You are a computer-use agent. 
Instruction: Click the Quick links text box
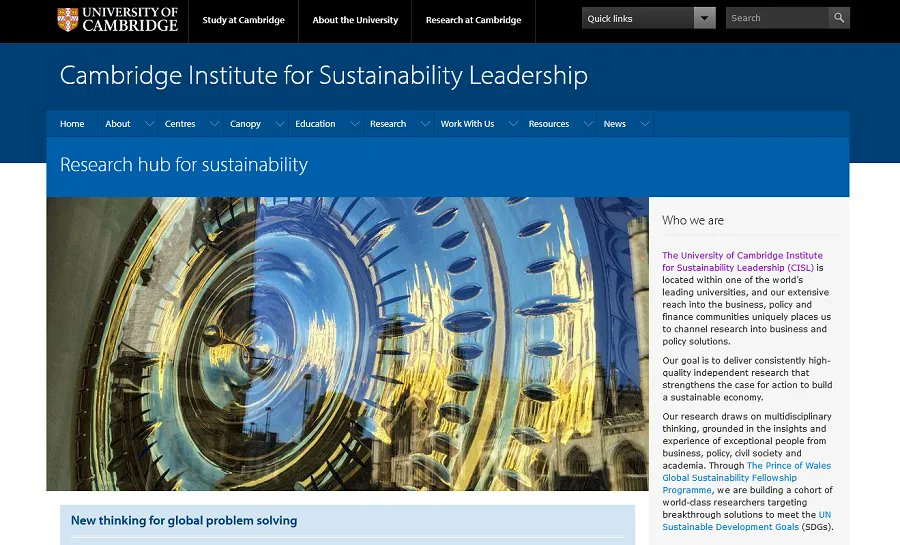click(638, 18)
